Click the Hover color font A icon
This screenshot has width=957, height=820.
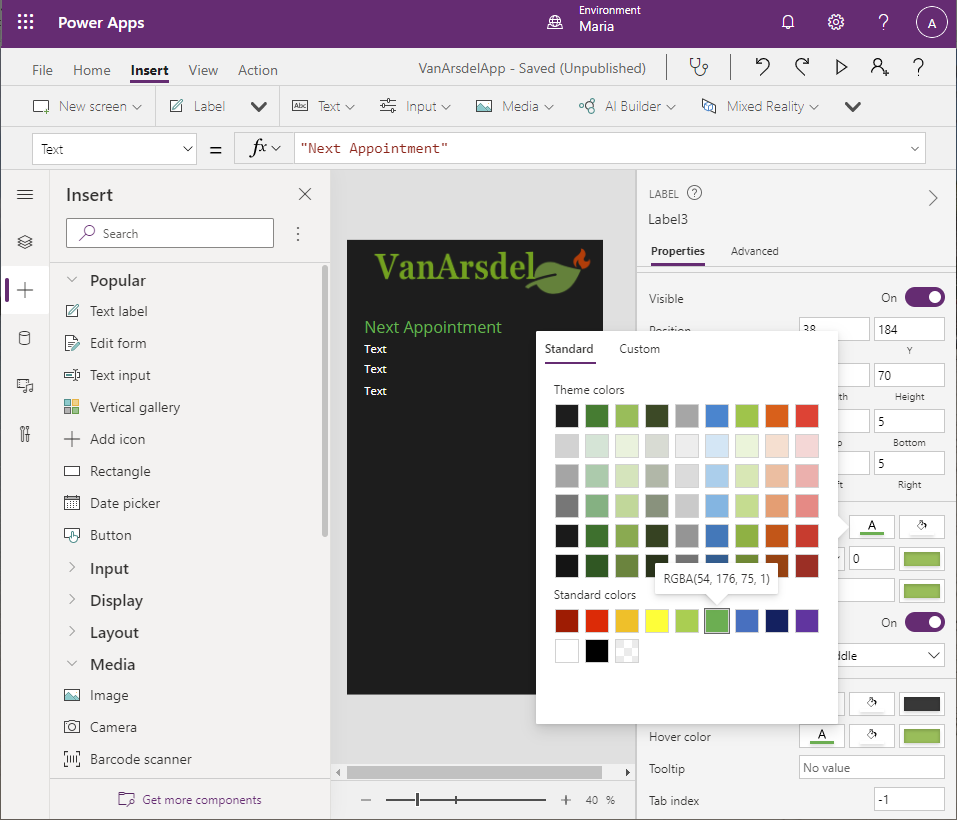pos(822,736)
